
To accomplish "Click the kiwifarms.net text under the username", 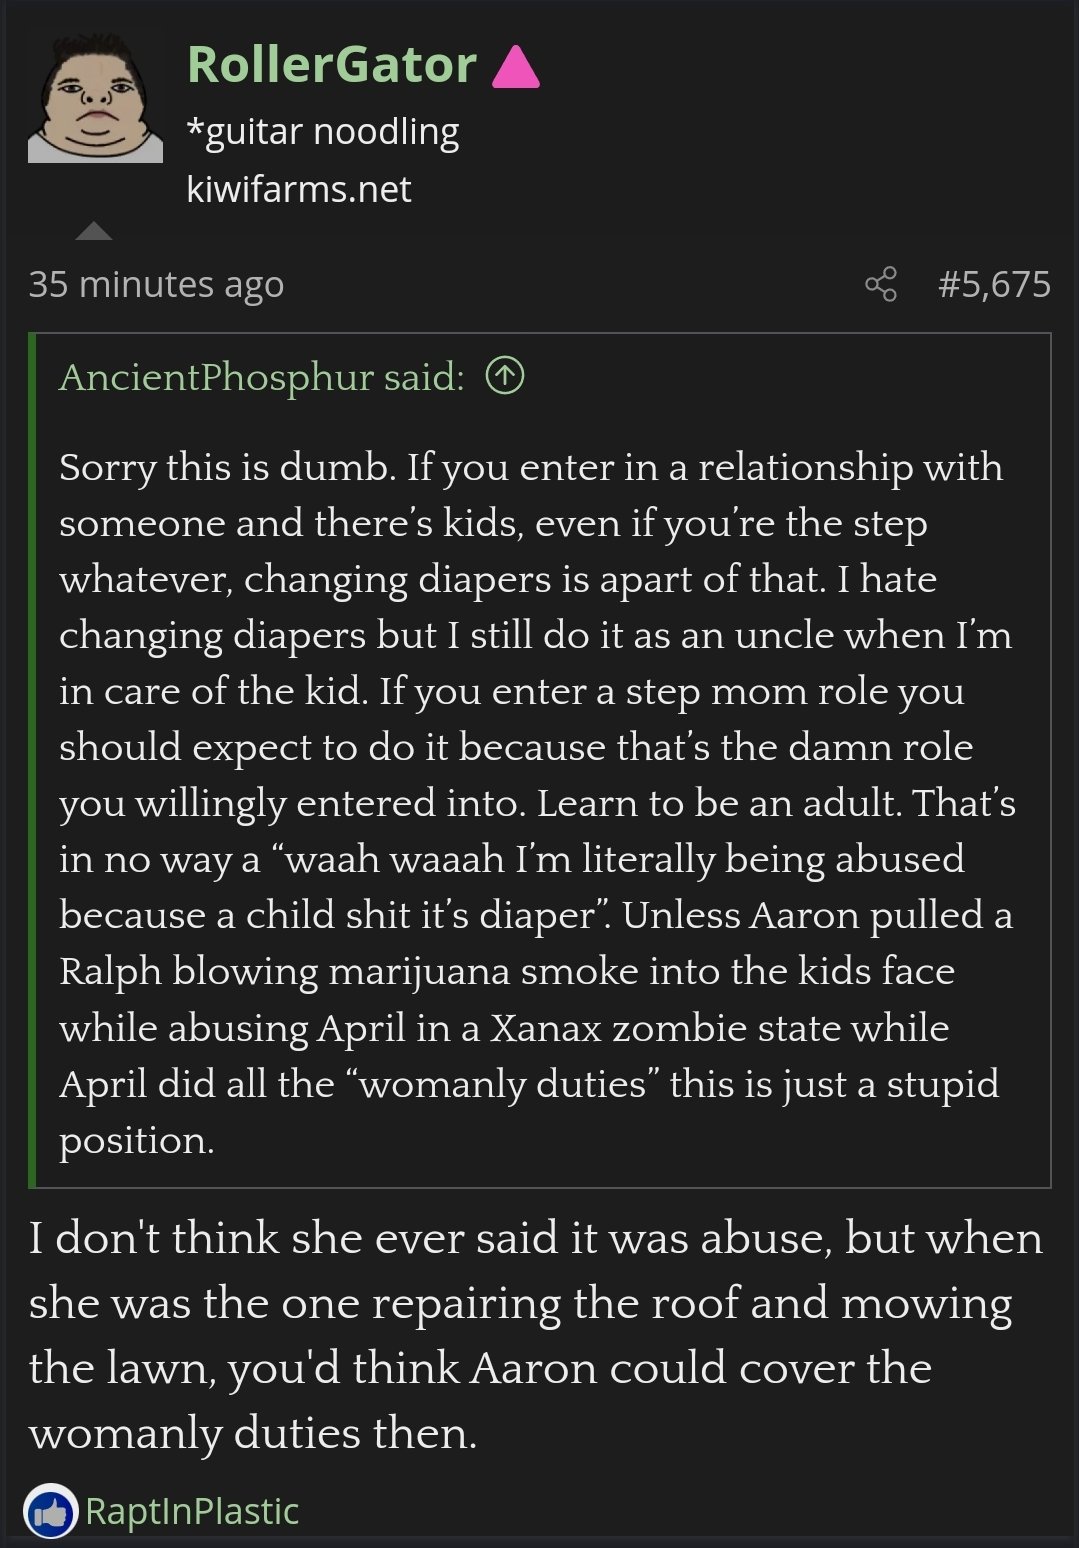I will pyautogui.click(x=298, y=189).
